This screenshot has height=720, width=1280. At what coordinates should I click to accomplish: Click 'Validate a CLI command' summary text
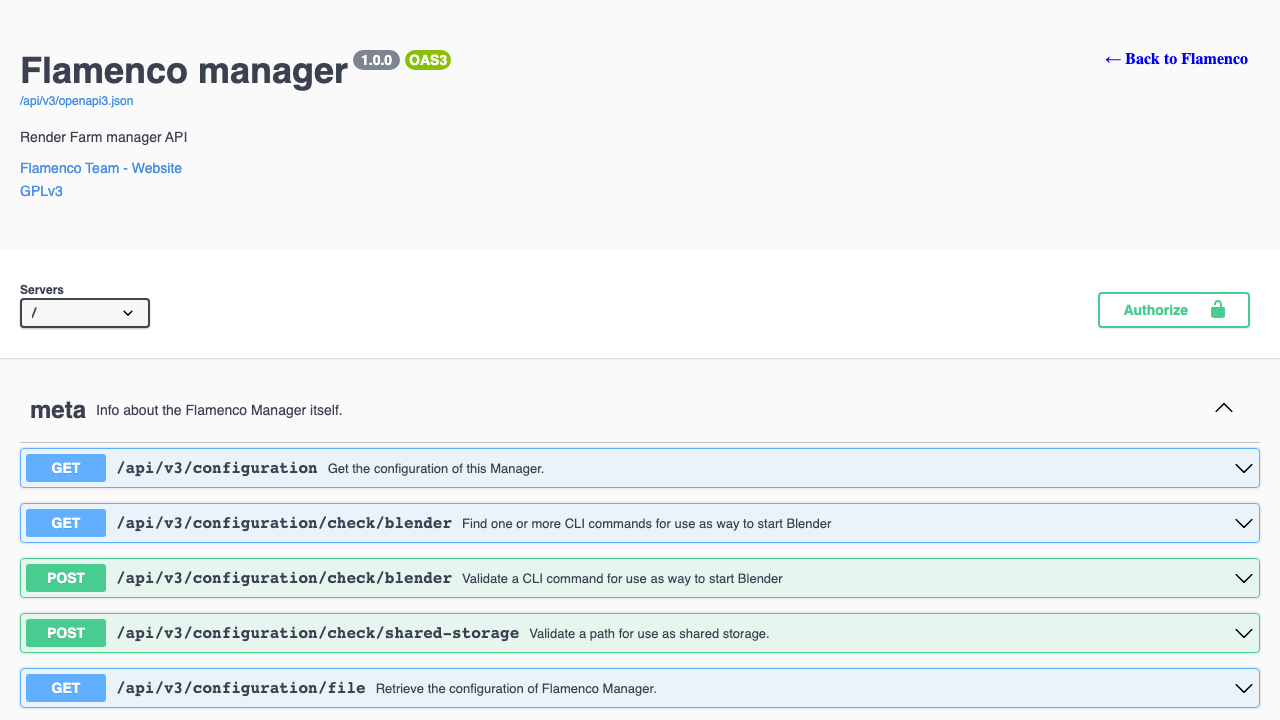(622, 578)
